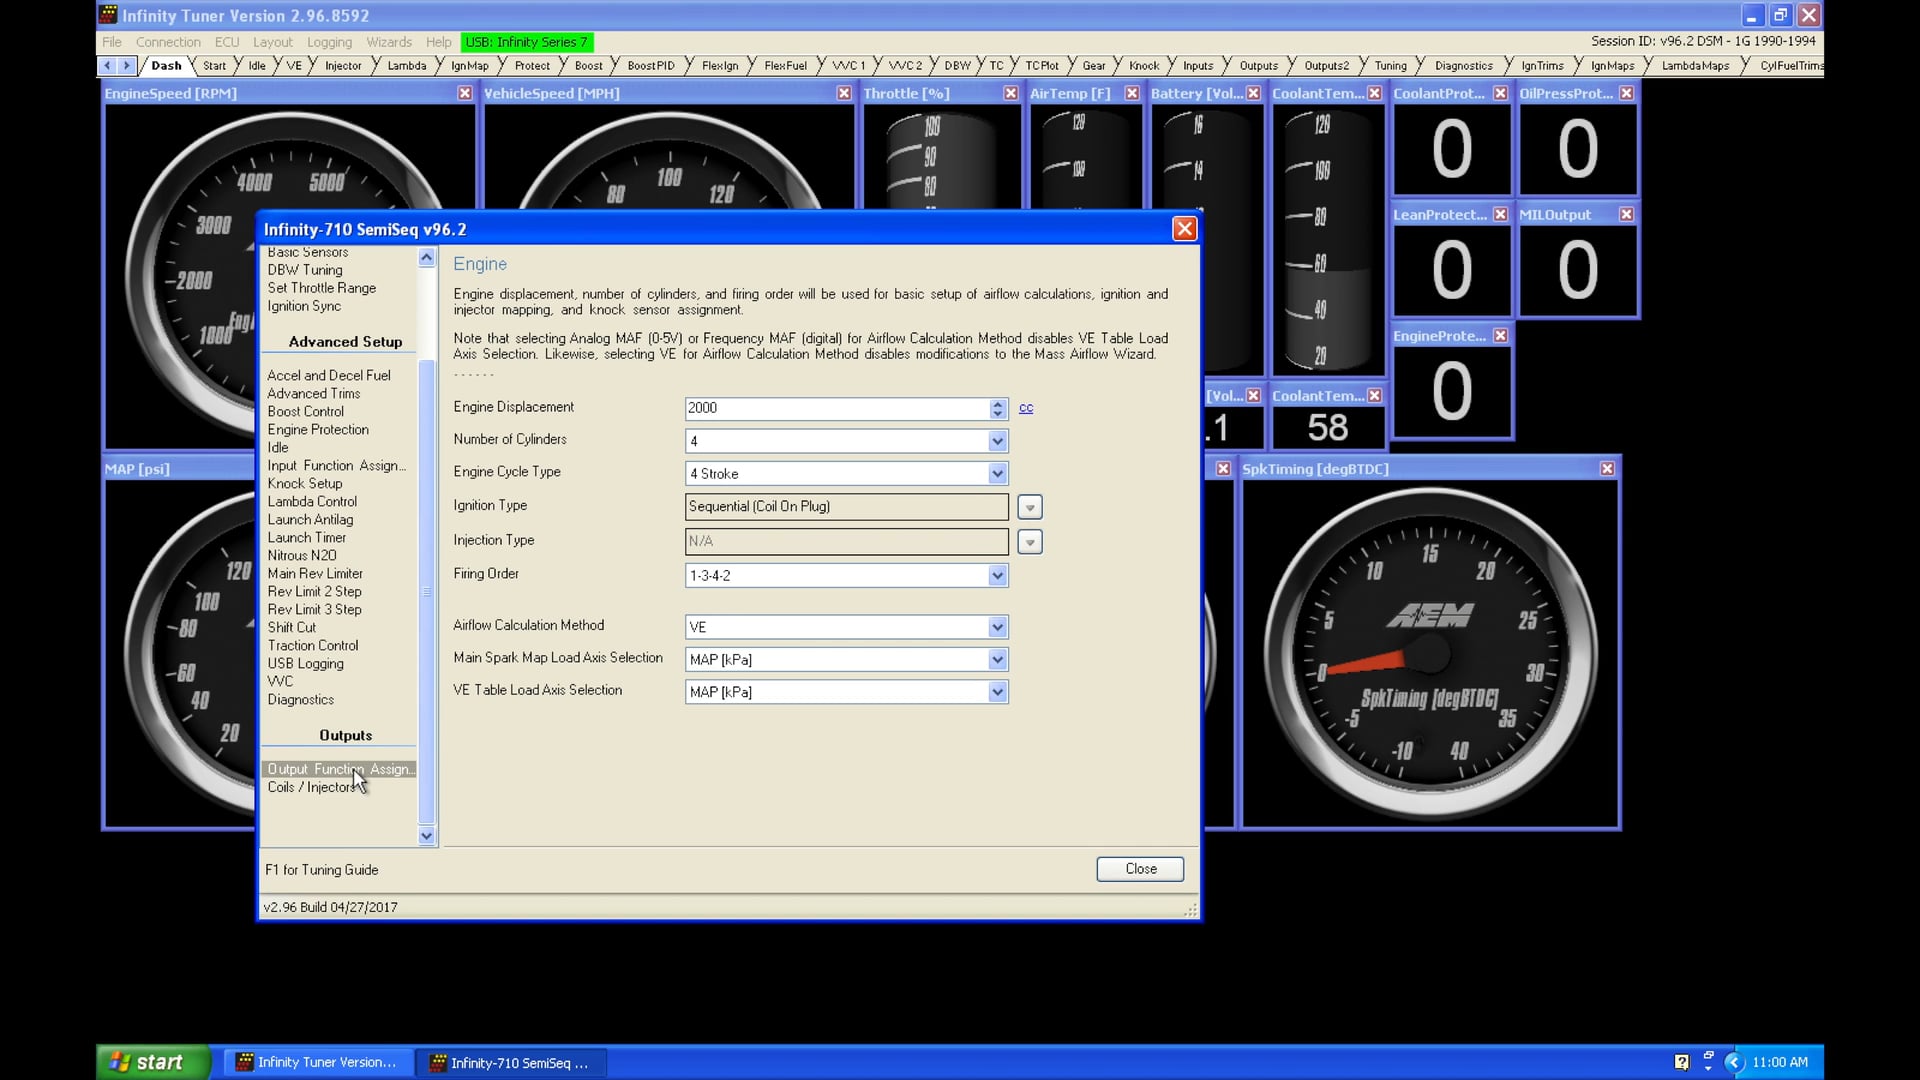Viewport: 1920px width, 1080px height.
Task: Select the Infinity-710 SemiSeq taskbar item
Action: (512, 1062)
